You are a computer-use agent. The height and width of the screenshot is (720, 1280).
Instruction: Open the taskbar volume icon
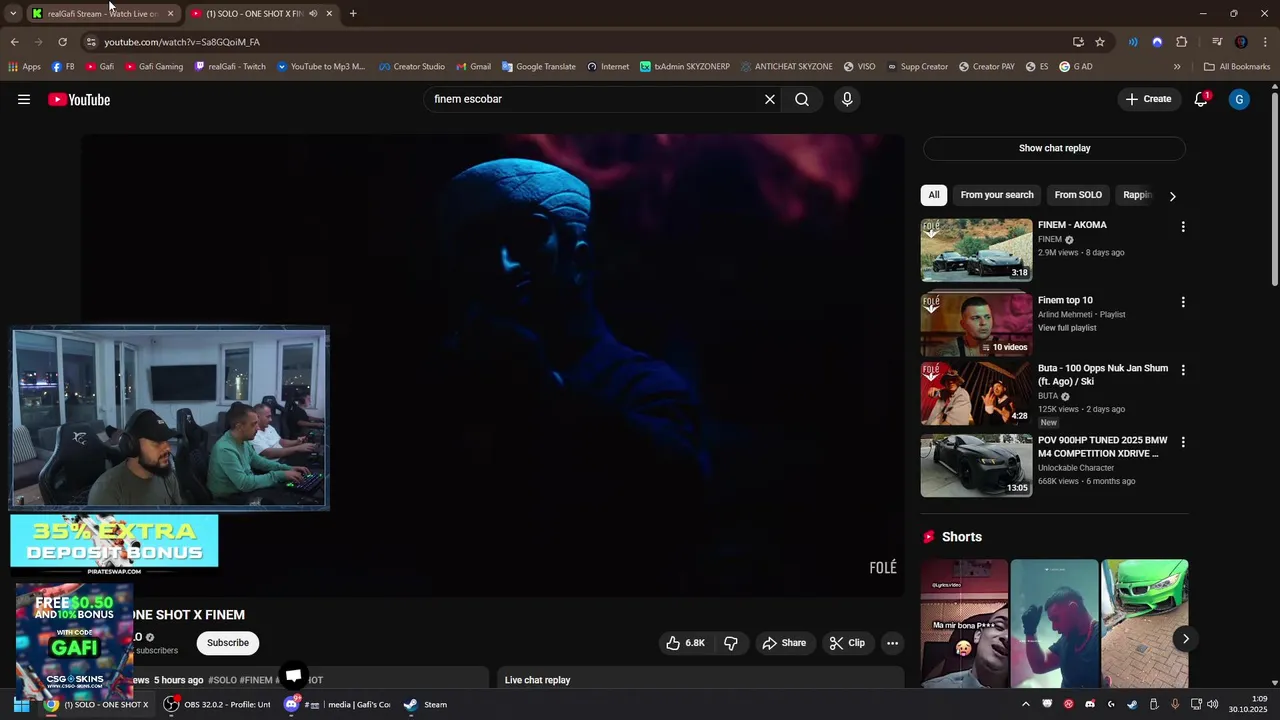1212,704
